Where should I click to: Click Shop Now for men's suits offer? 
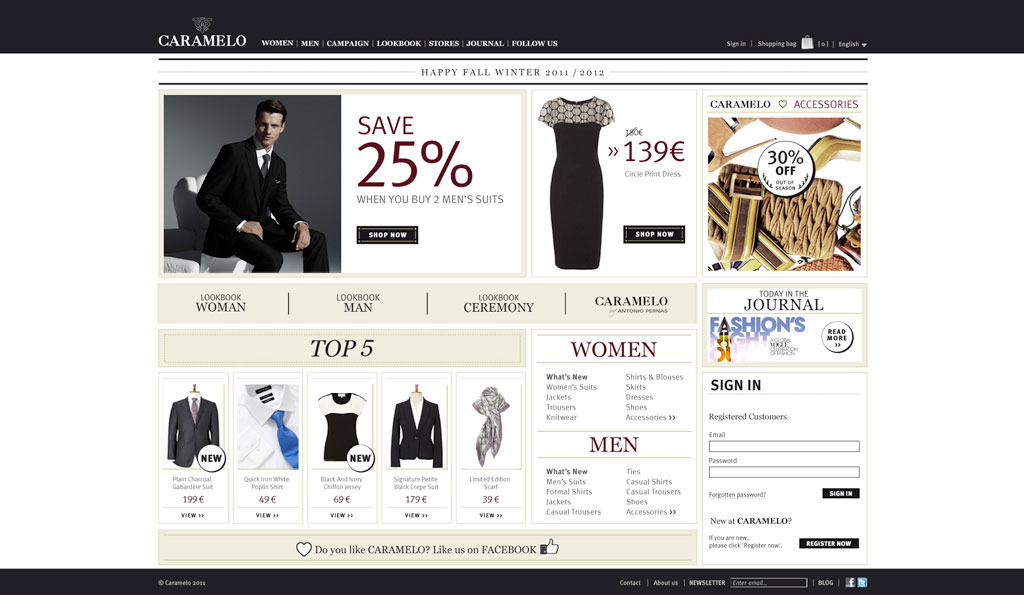tap(387, 235)
